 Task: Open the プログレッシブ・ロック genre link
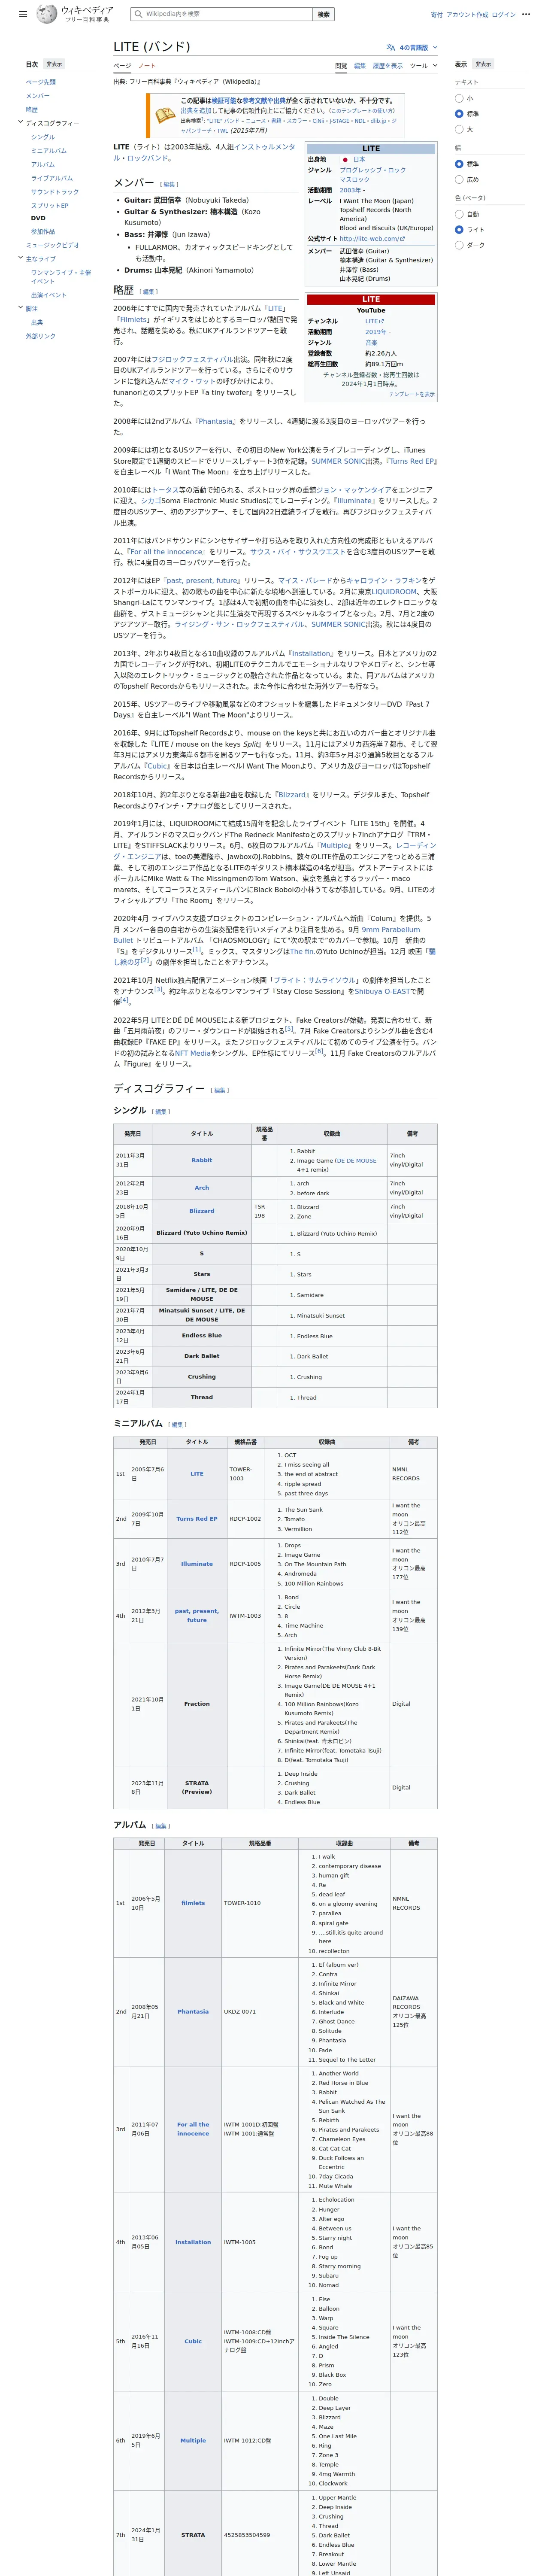pos(372,170)
